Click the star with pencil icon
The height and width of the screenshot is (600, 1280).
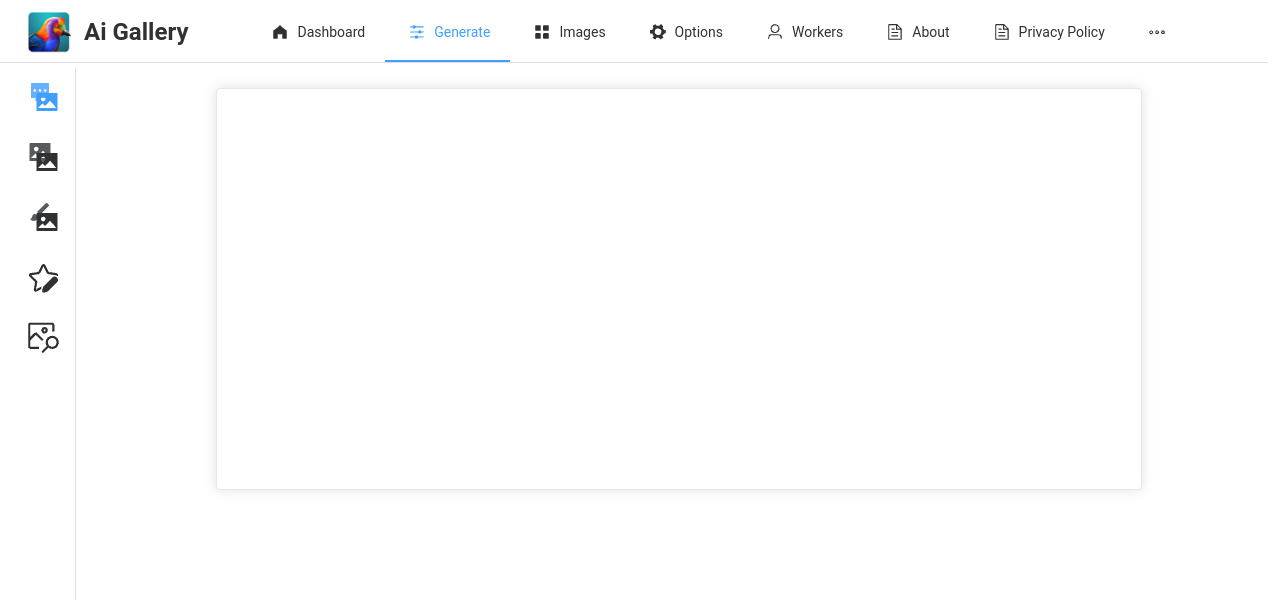44,278
